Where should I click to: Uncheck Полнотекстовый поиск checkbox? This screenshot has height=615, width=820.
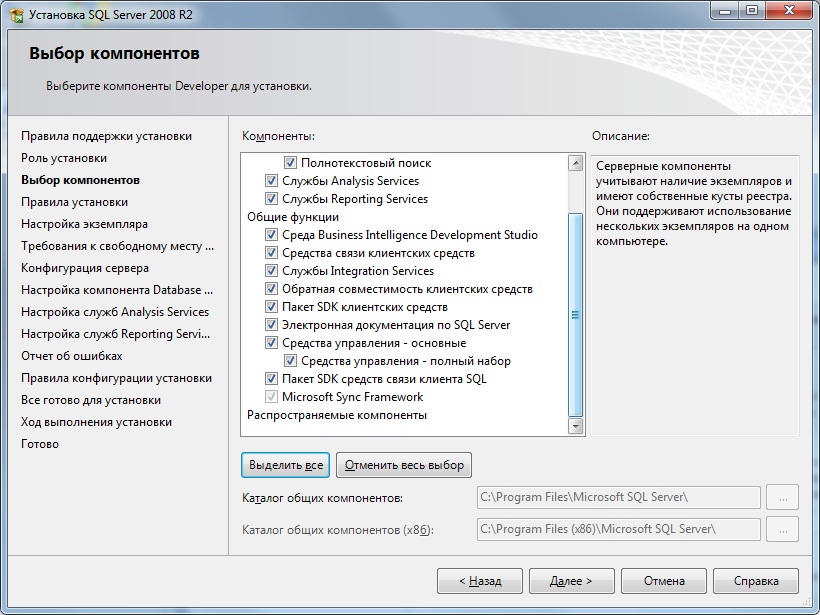coord(290,163)
